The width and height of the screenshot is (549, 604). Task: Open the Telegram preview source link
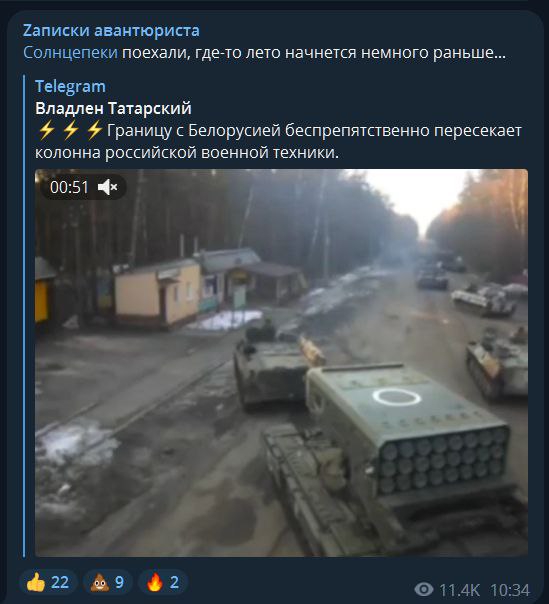click(70, 86)
